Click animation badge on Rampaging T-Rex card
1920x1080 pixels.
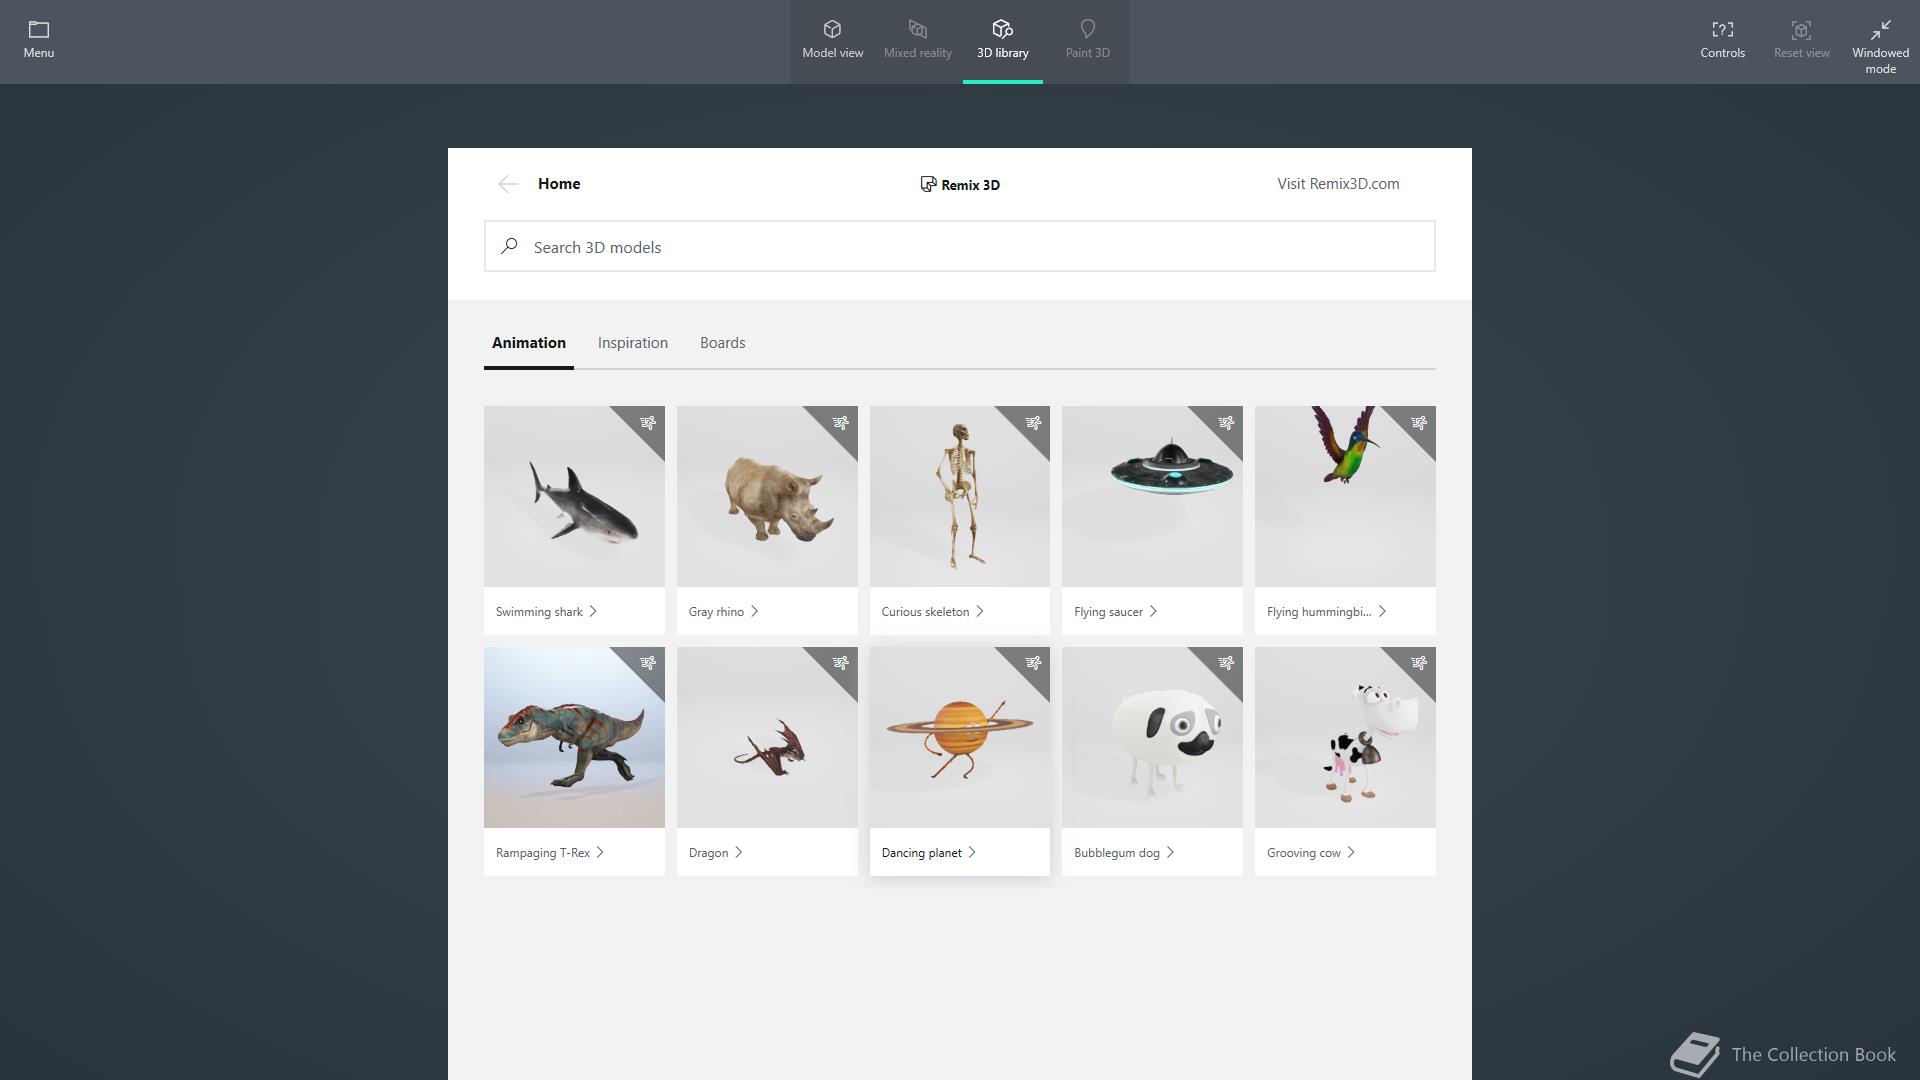click(x=648, y=663)
